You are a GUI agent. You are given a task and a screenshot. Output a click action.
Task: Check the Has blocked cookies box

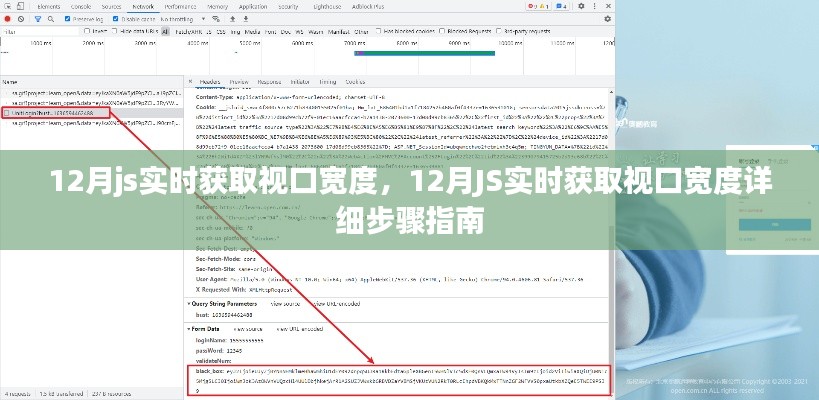click(x=379, y=31)
